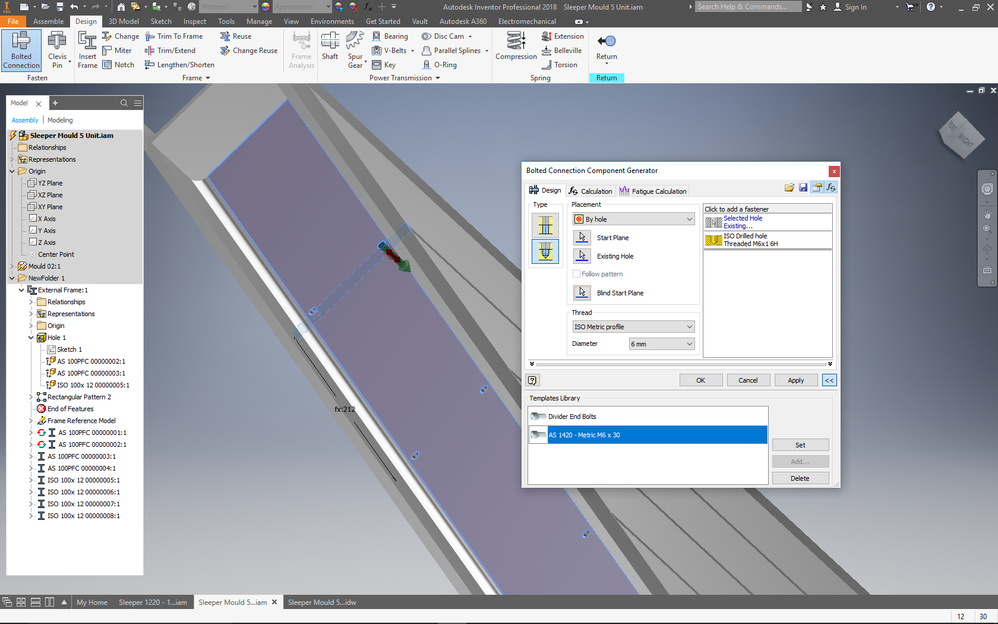Switch to the 3D Model tab
Viewport: 998px width, 624px height.
(123, 21)
